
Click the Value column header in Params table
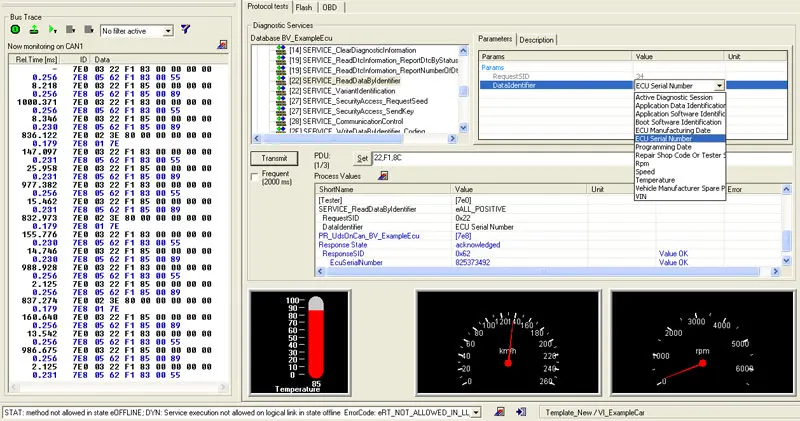(x=678, y=57)
